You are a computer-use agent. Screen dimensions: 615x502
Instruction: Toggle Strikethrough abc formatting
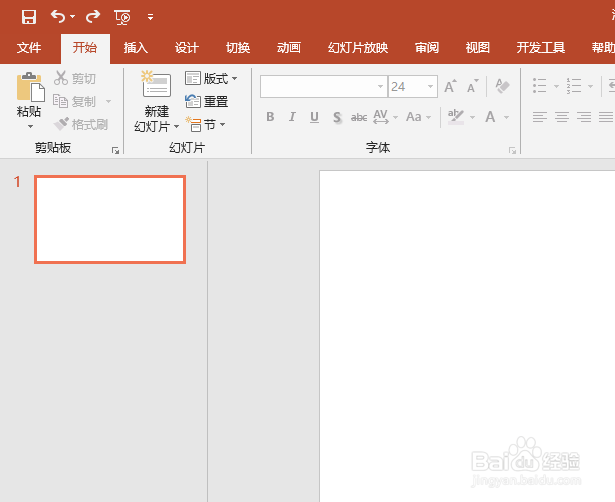(359, 117)
